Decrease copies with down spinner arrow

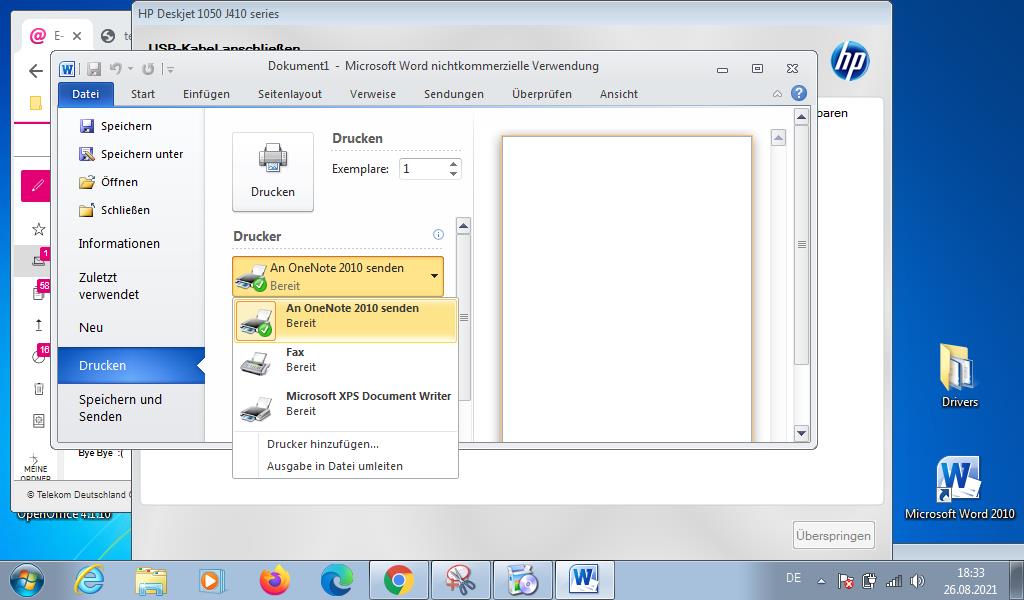pyautogui.click(x=454, y=174)
